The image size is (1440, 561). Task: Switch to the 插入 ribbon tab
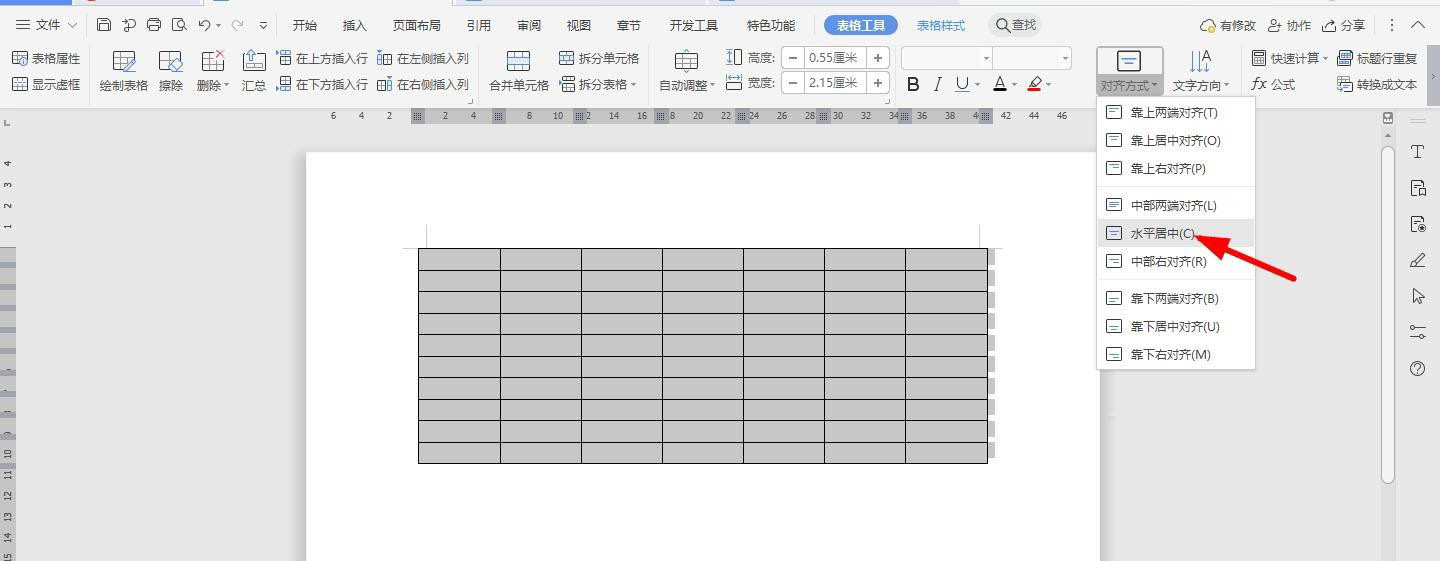click(x=354, y=25)
